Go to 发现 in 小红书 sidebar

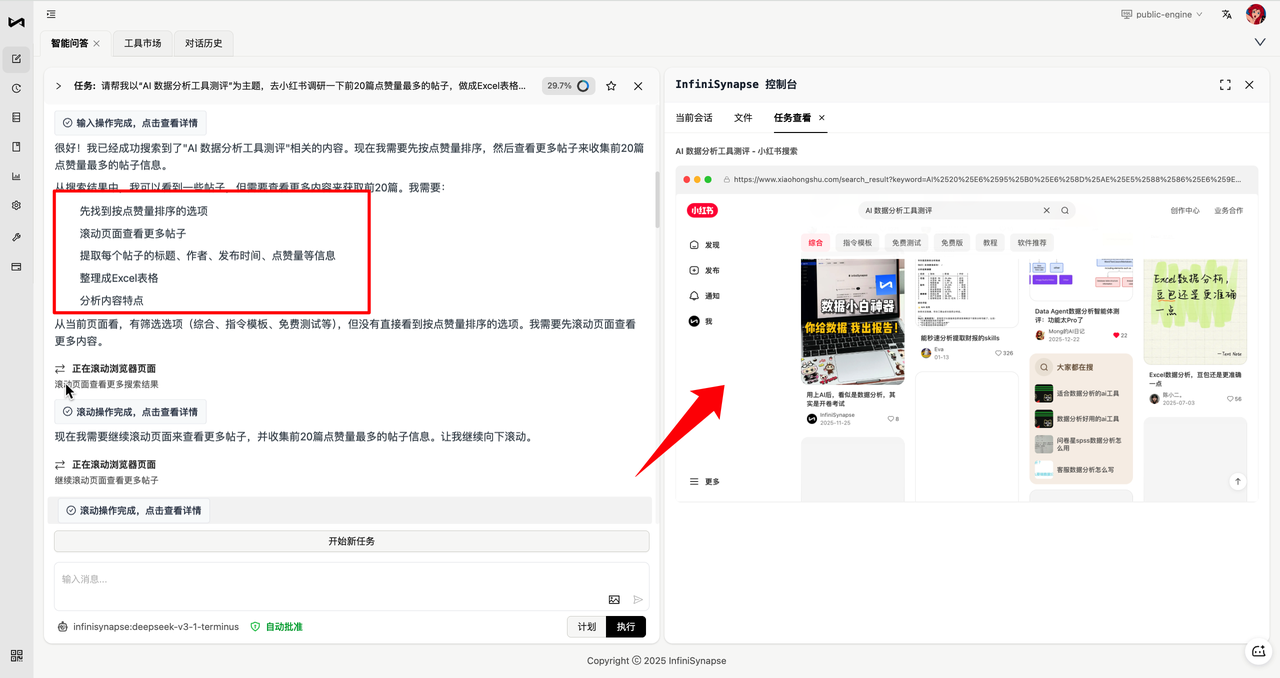705,245
